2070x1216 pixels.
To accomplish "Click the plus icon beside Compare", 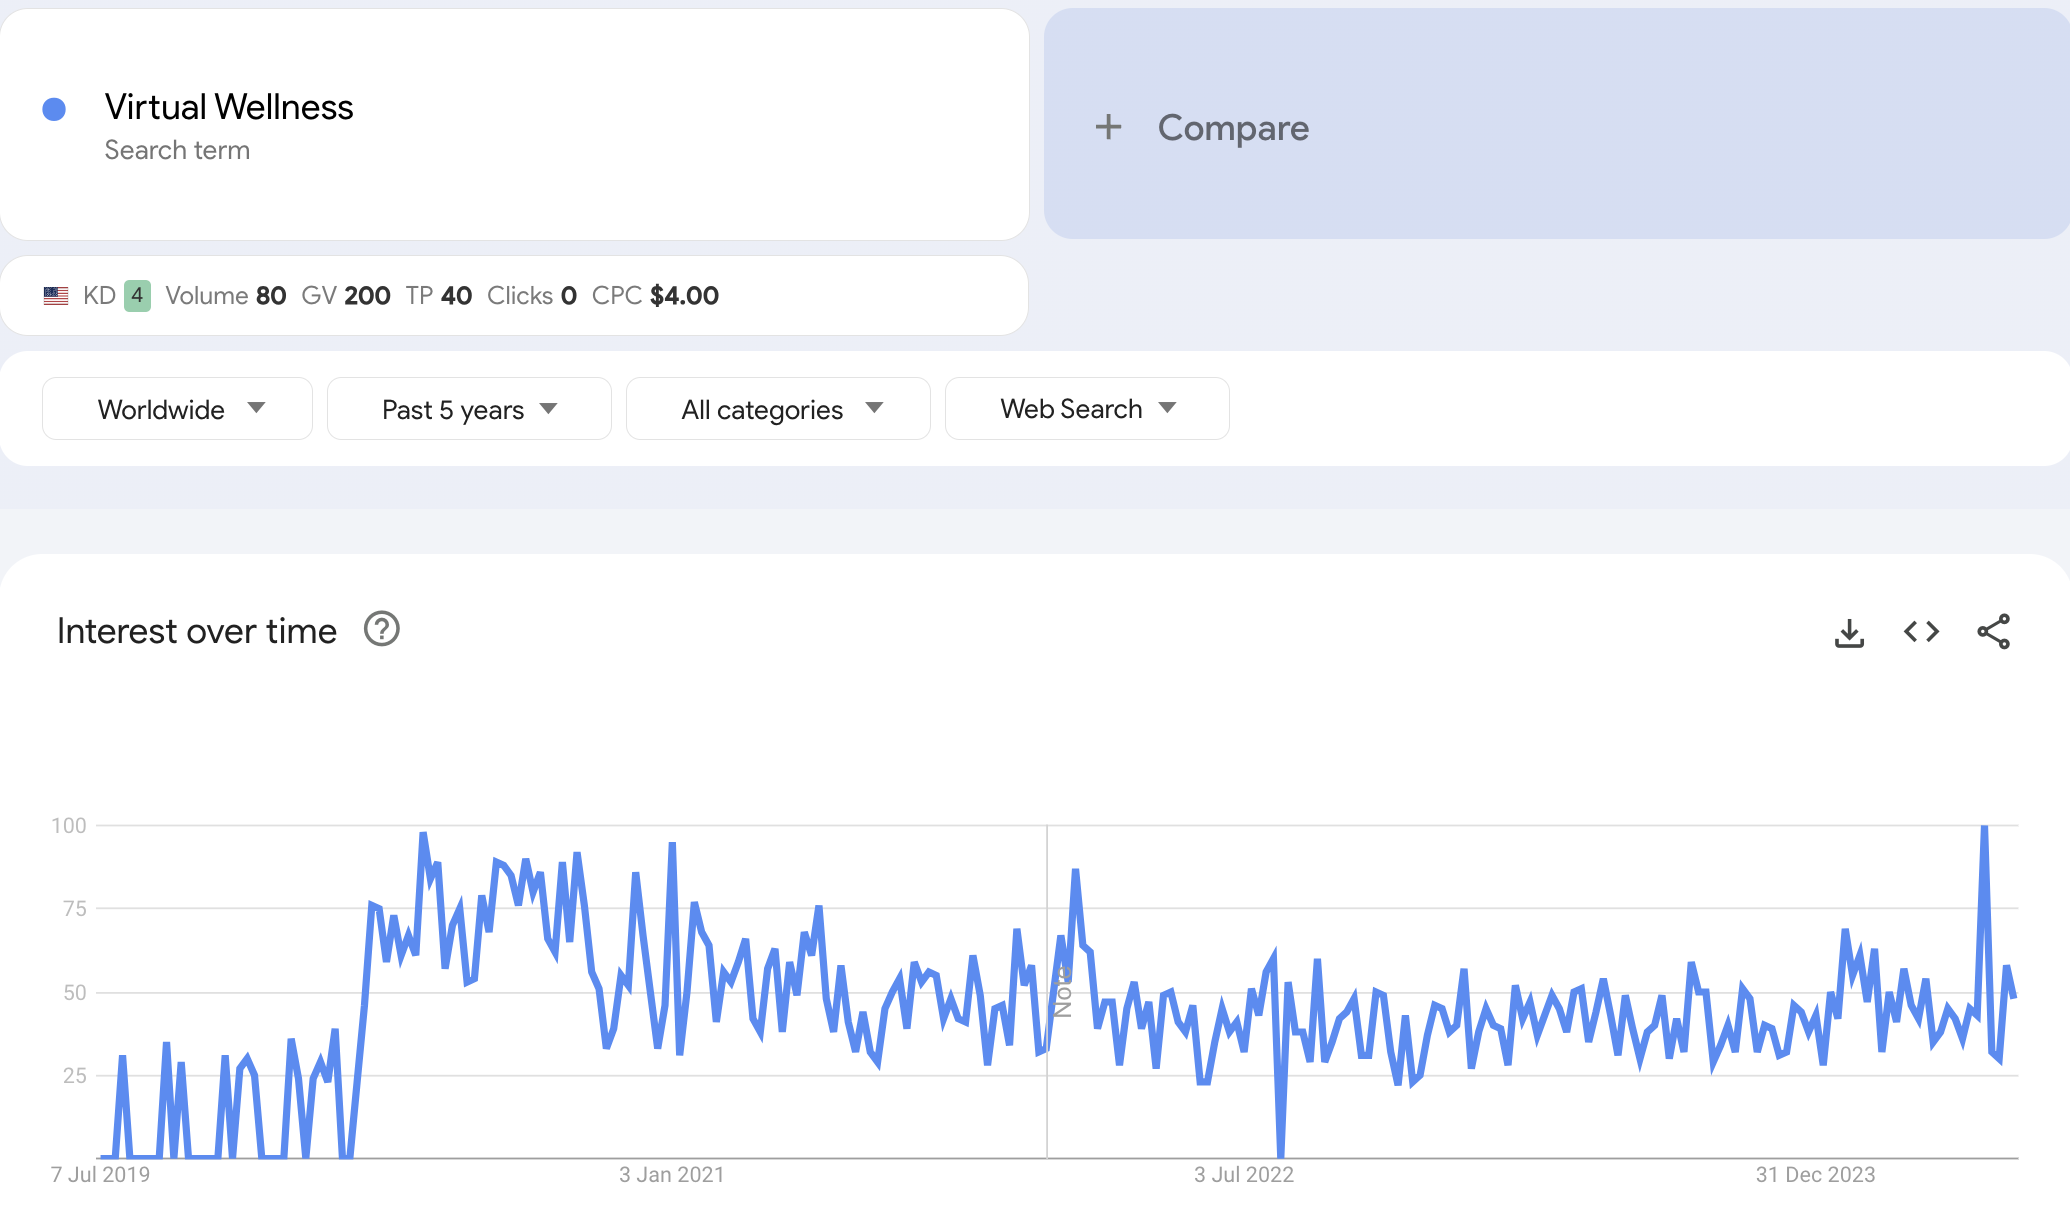I will pyautogui.click(x=1108, y=127).
